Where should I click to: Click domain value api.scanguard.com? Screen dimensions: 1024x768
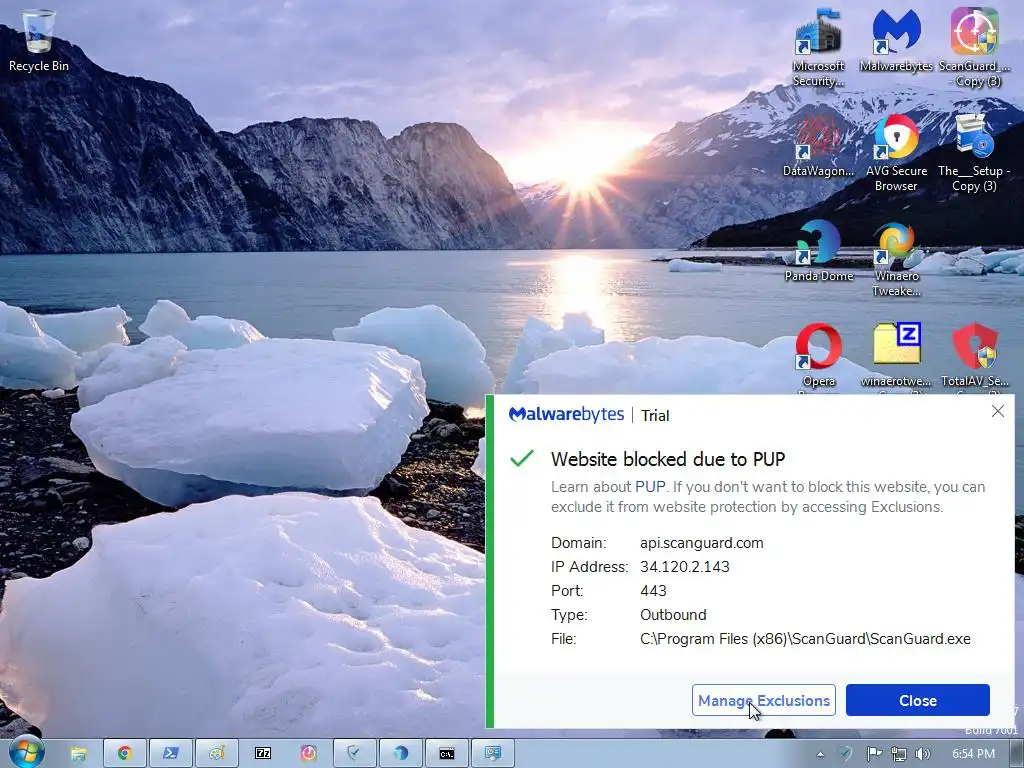(x=701, y=543)
